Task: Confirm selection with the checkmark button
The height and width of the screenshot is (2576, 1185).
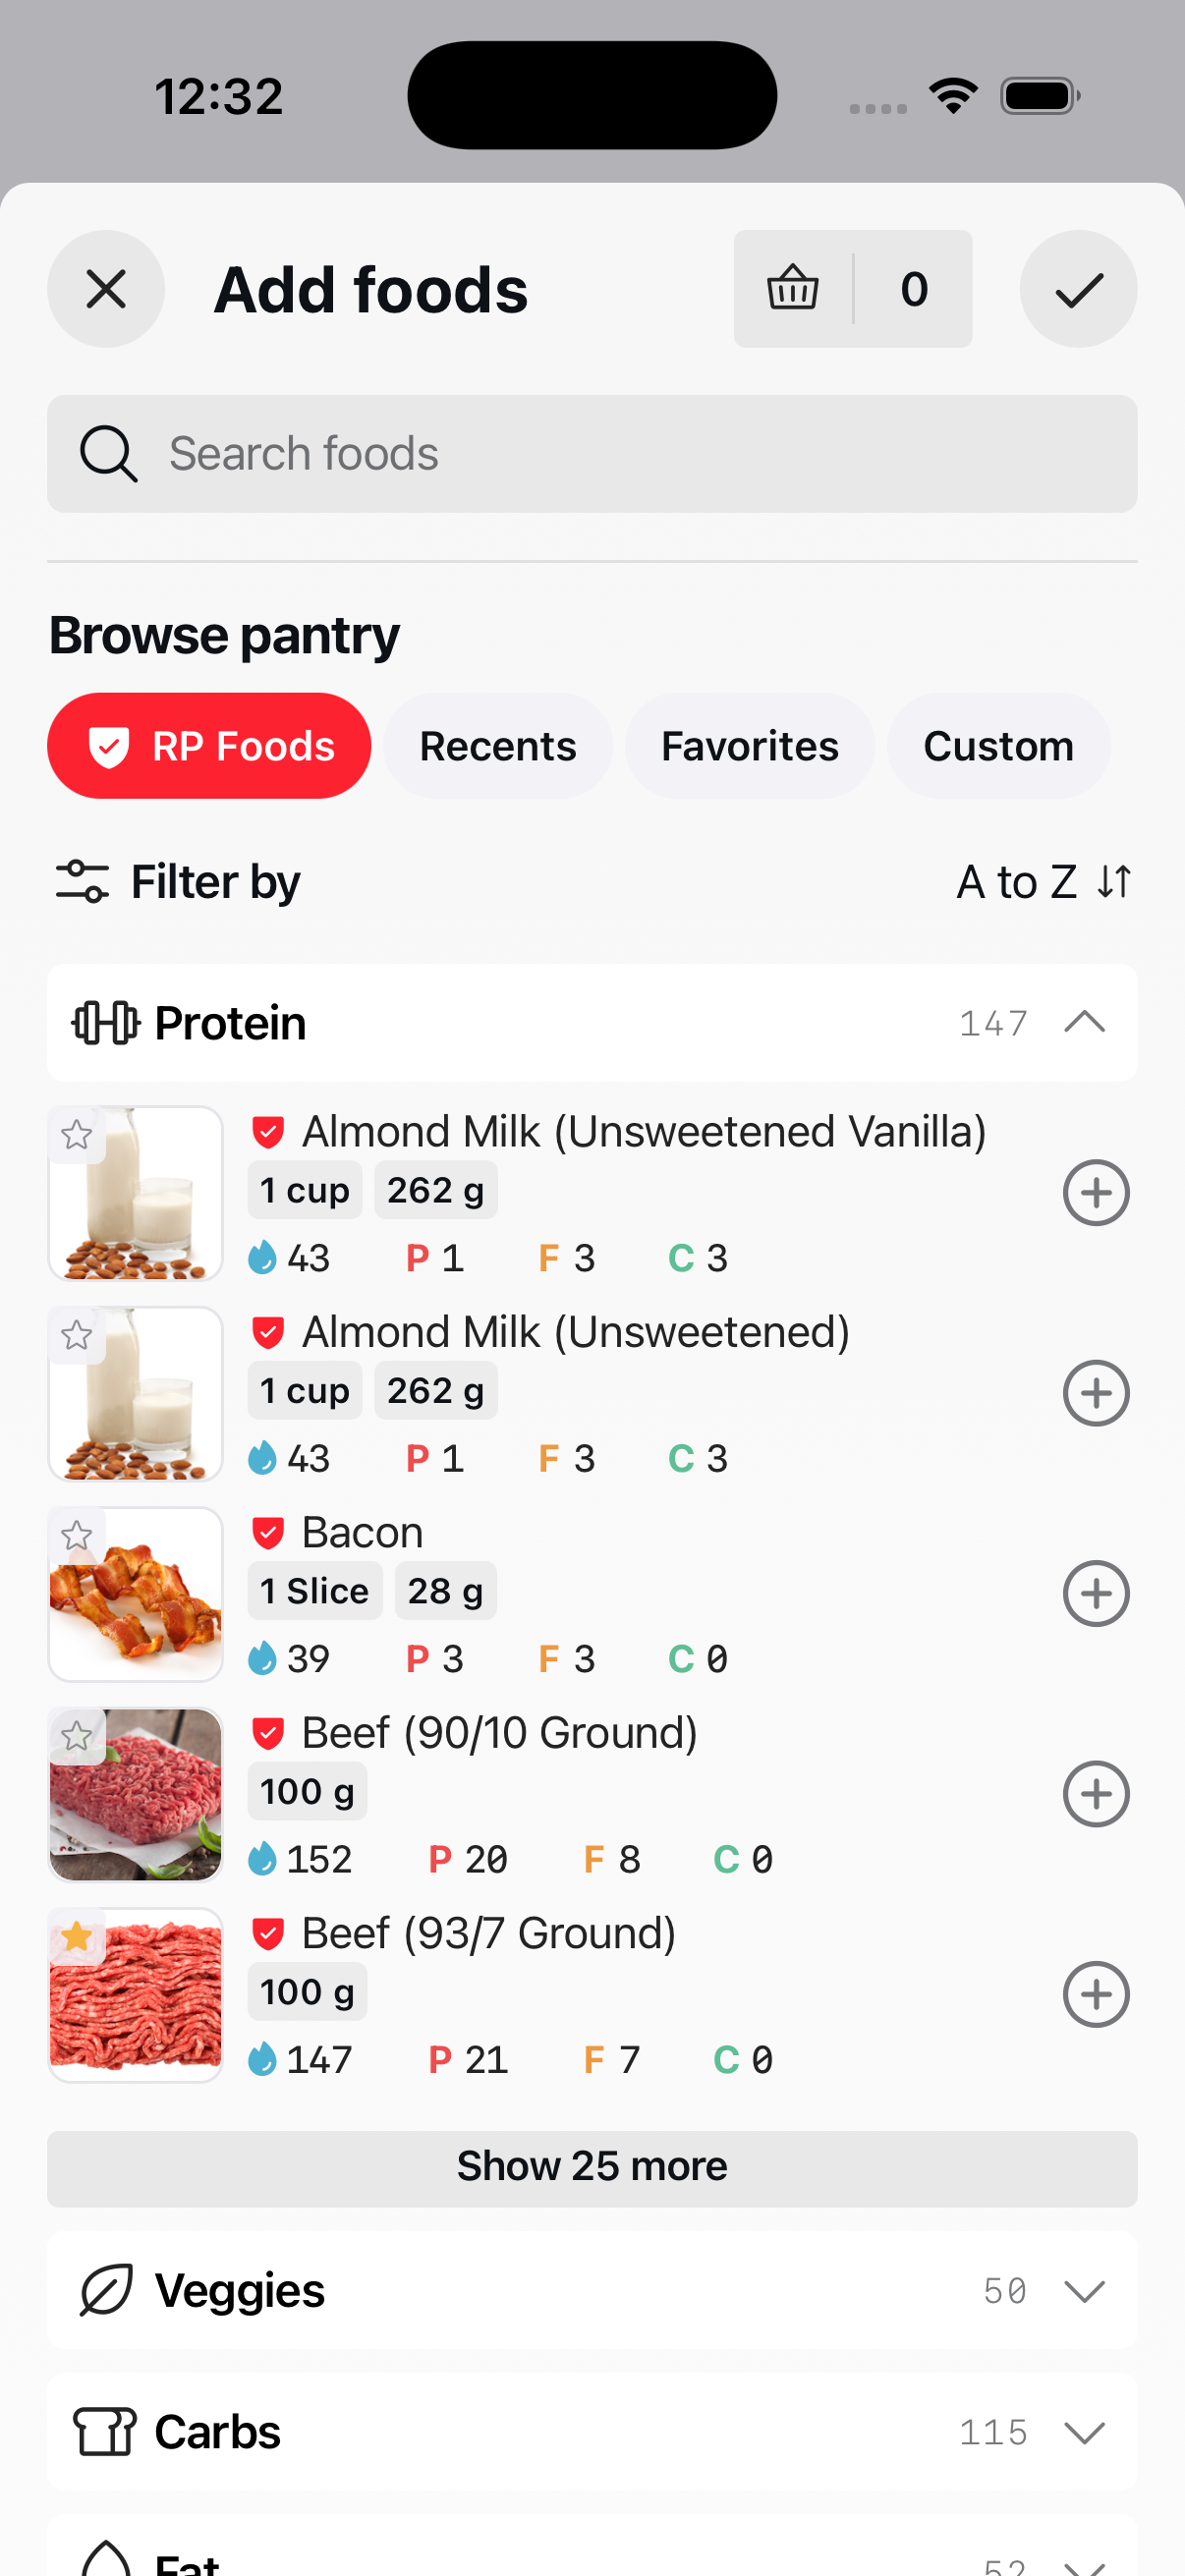Action: click(x=1078, y=289)
